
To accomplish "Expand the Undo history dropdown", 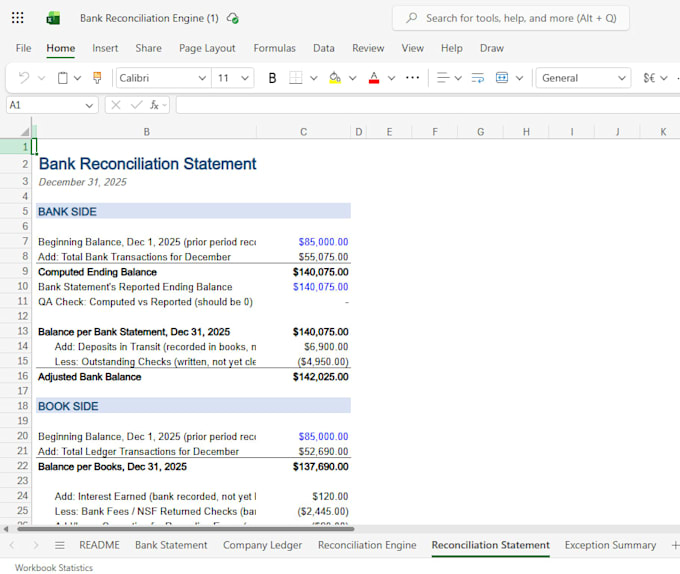I will [42, 78].
